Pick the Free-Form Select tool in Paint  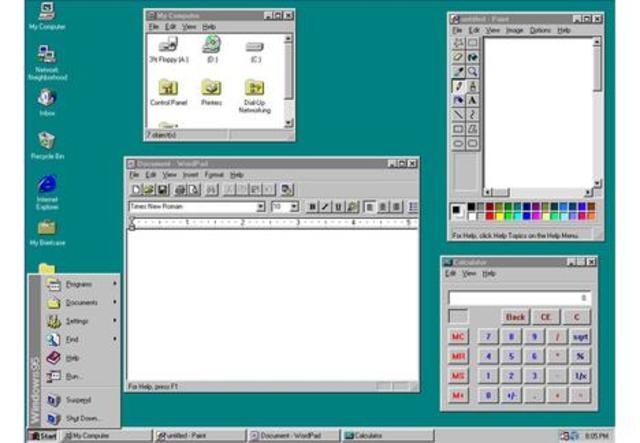(458, 43)
